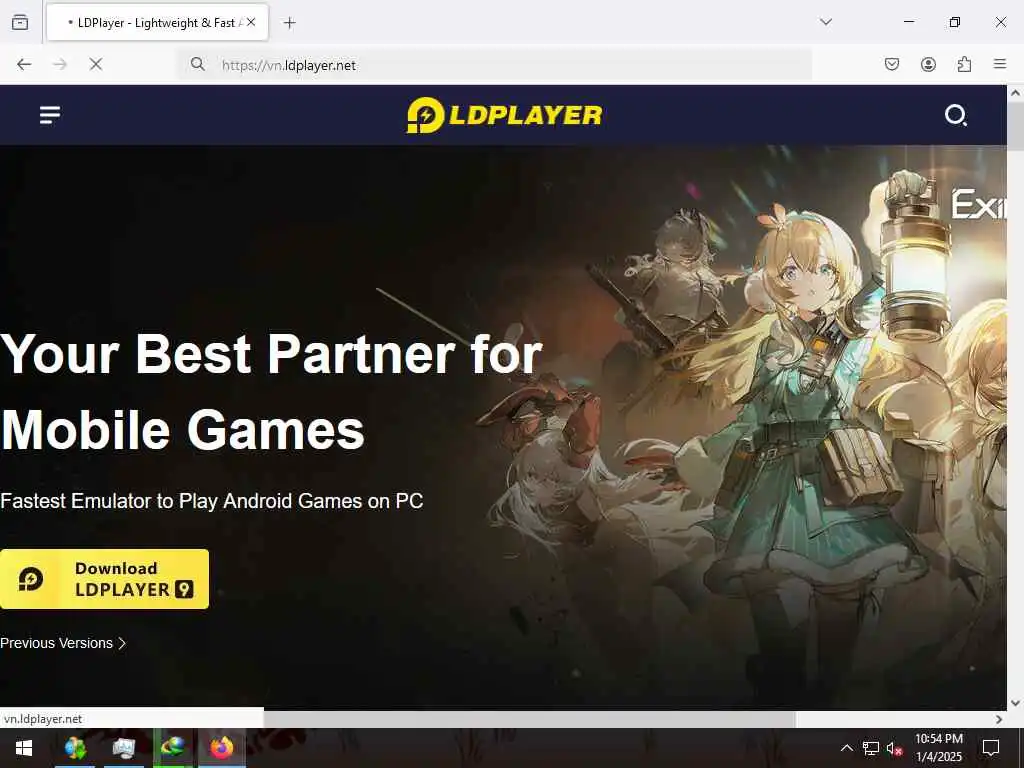This screenshot has width=1024, height=768.
Task: Click the LDPlayer logo in the header
Action: (504, 115)
